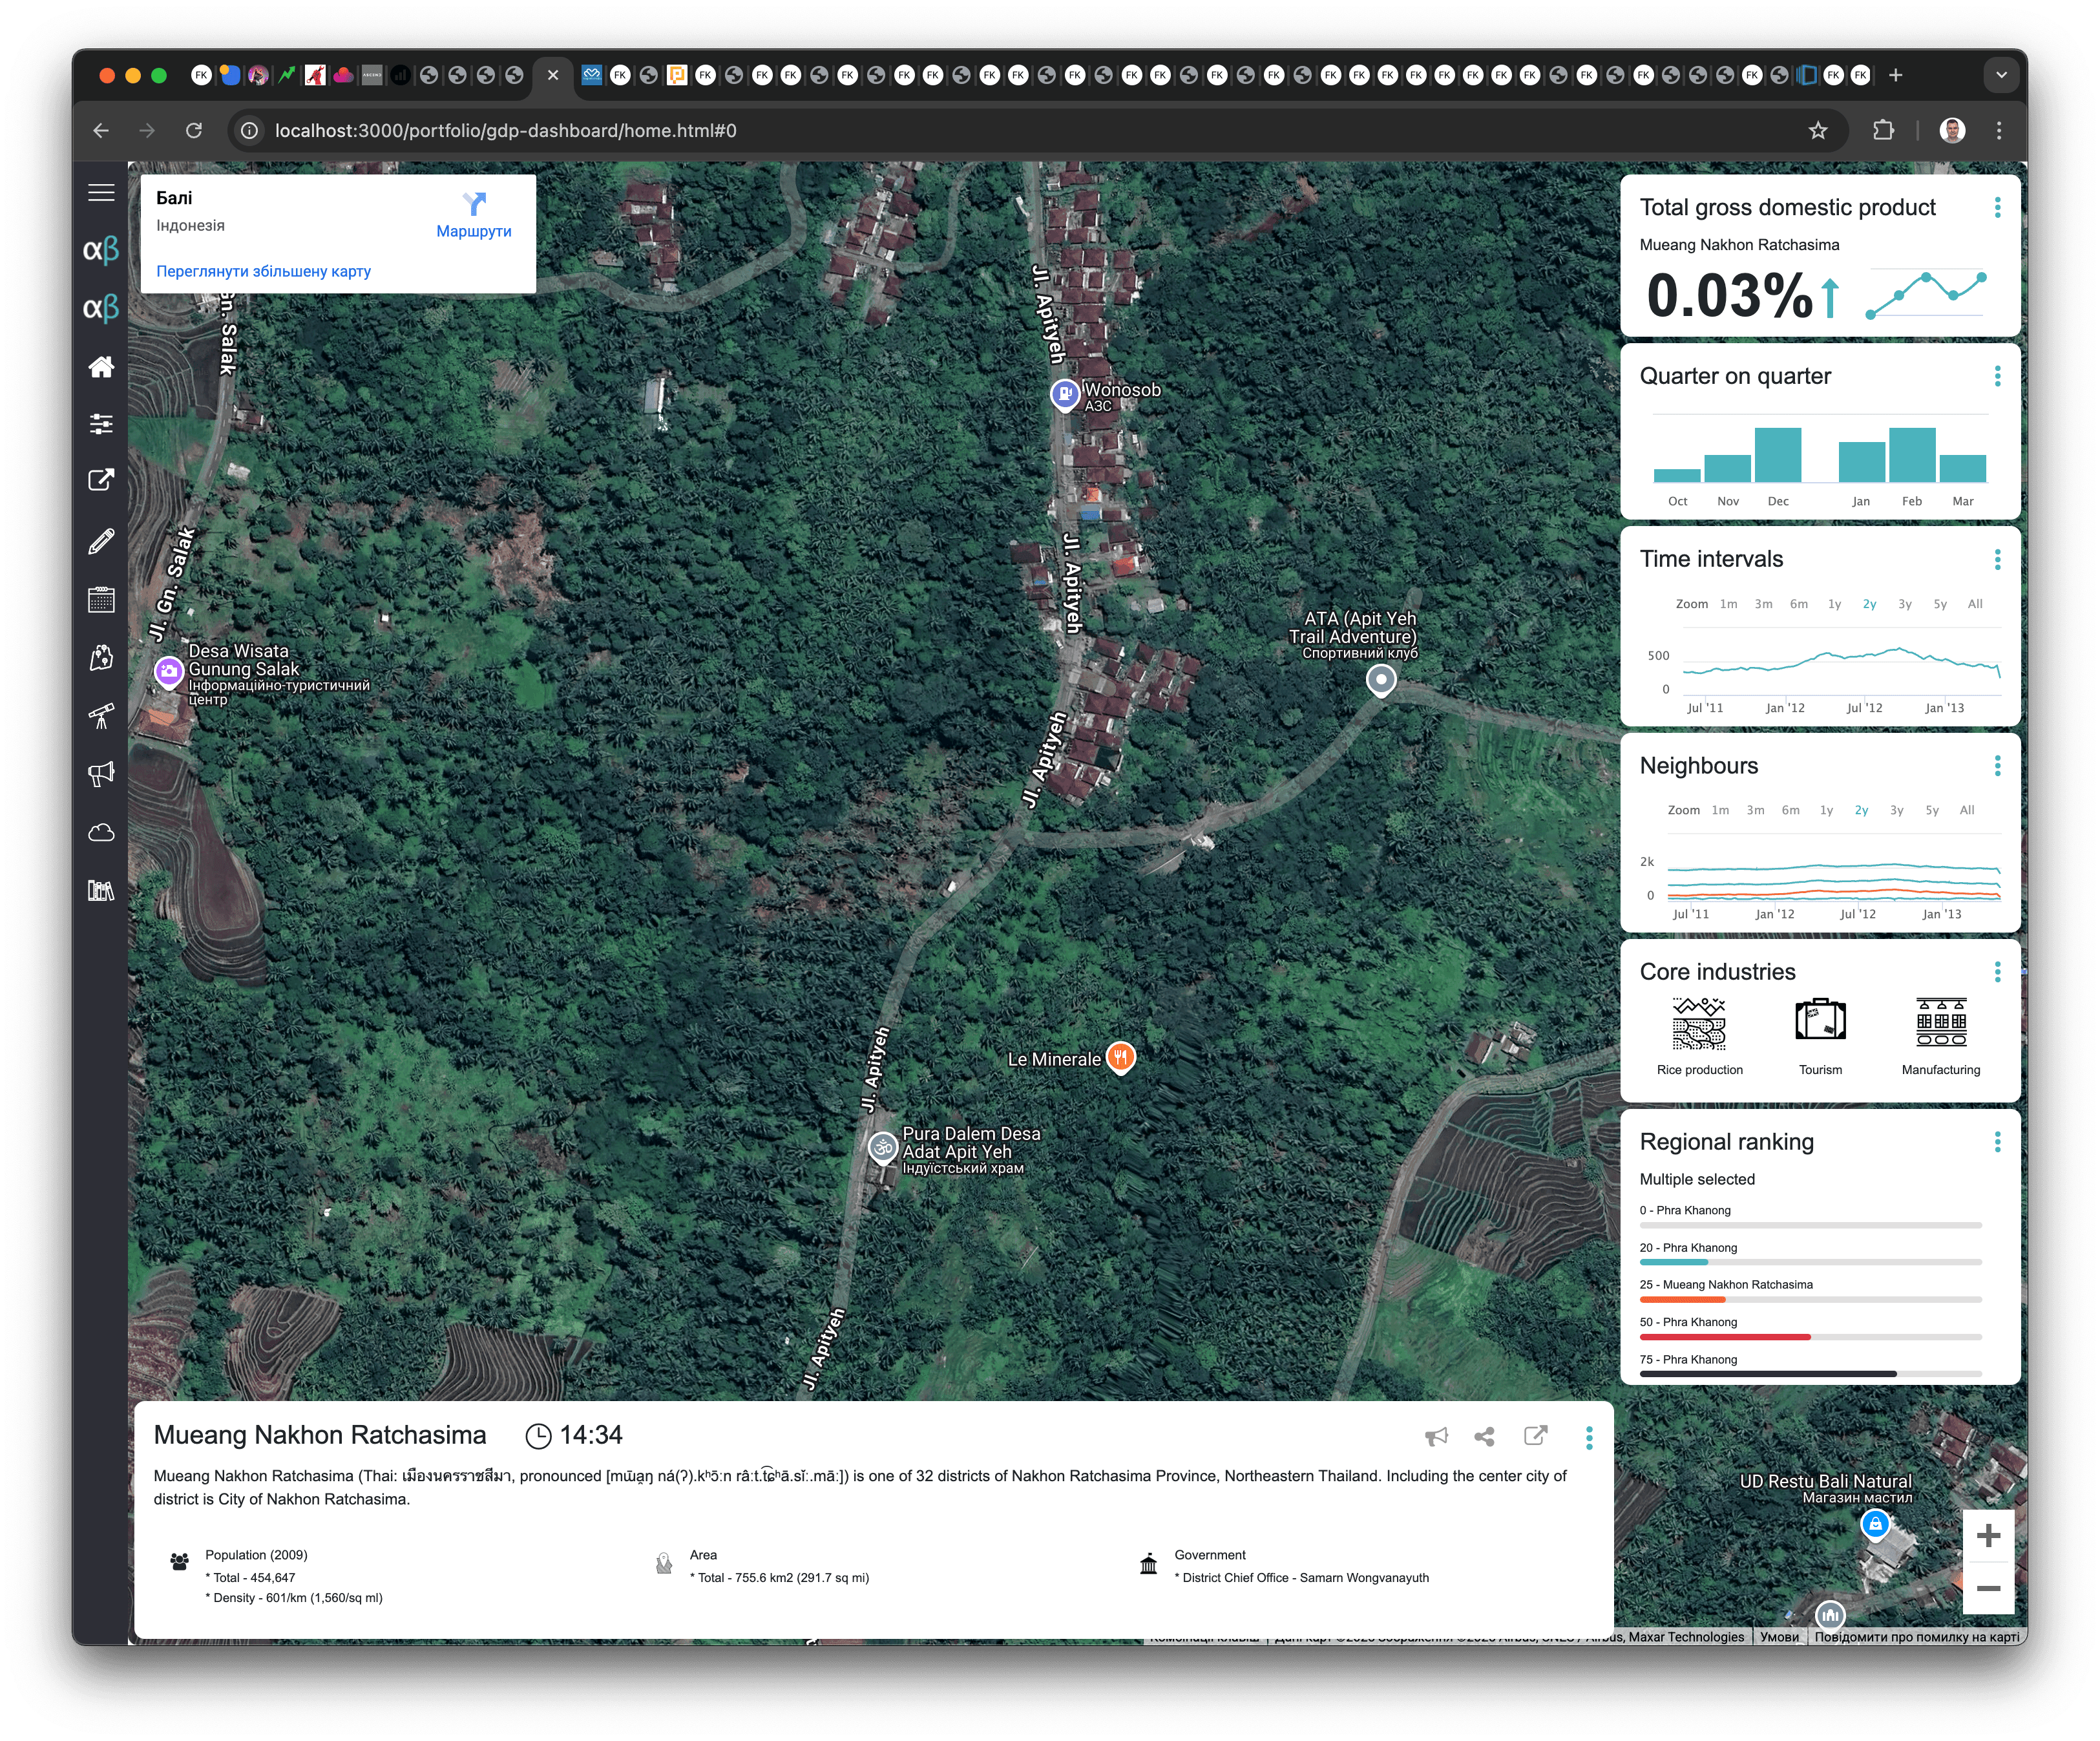Select 1y zoom in Neighbours chart
Image resolution: width=2100 pixels, height=1741 pixels.
pos(1826,811)
